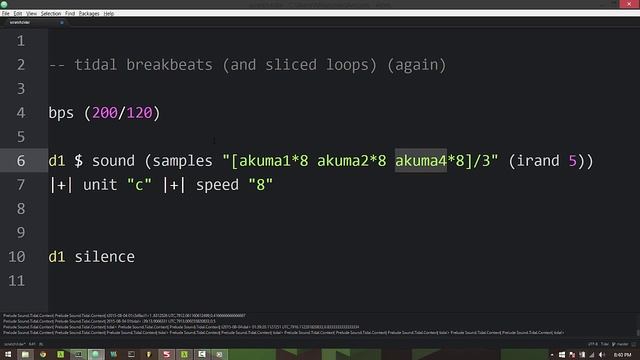Click the word 'bps' on line 4

click(61, 113)
